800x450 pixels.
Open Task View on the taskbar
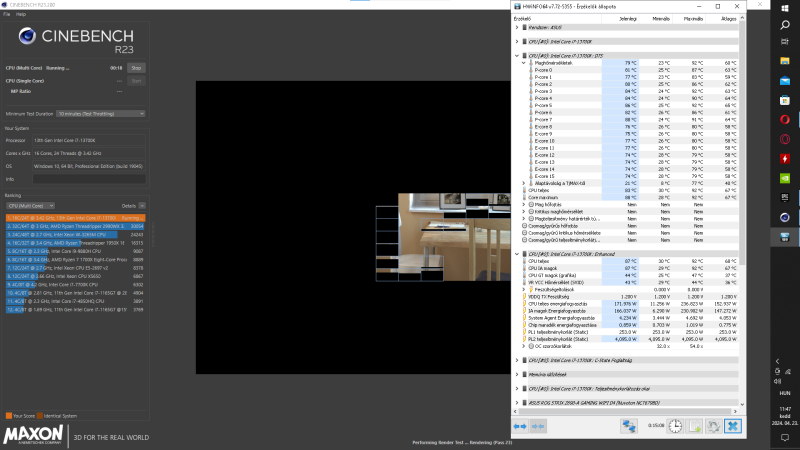[x=785, y=42]
